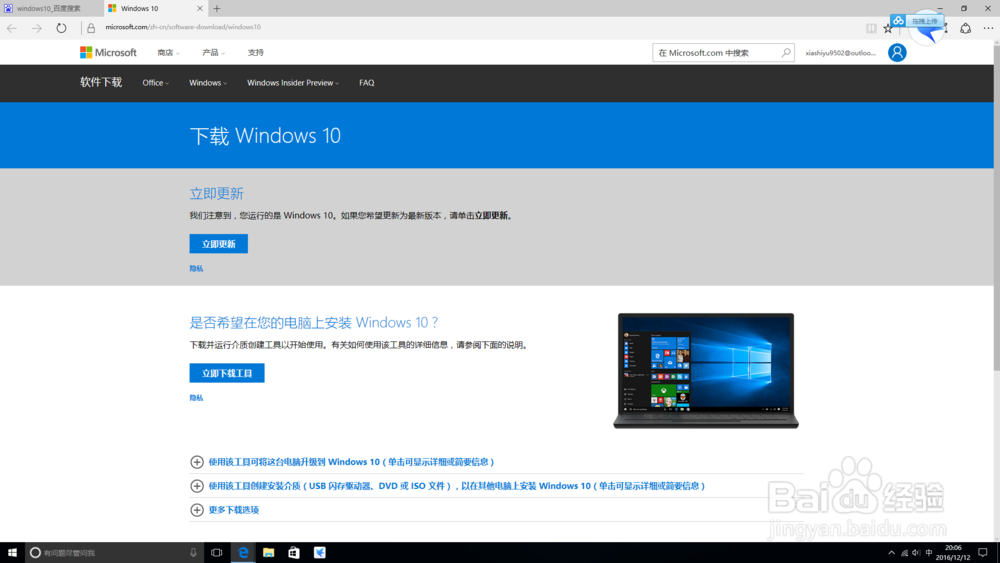The image size is (1000, 563).
Task: Click 隐私 link under 立即更新
Action: click(196, 268)
